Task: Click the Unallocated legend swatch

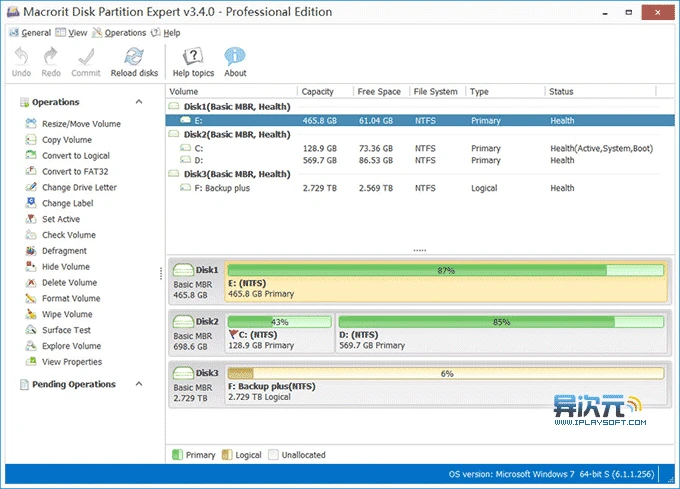Action: click(273, 455)
